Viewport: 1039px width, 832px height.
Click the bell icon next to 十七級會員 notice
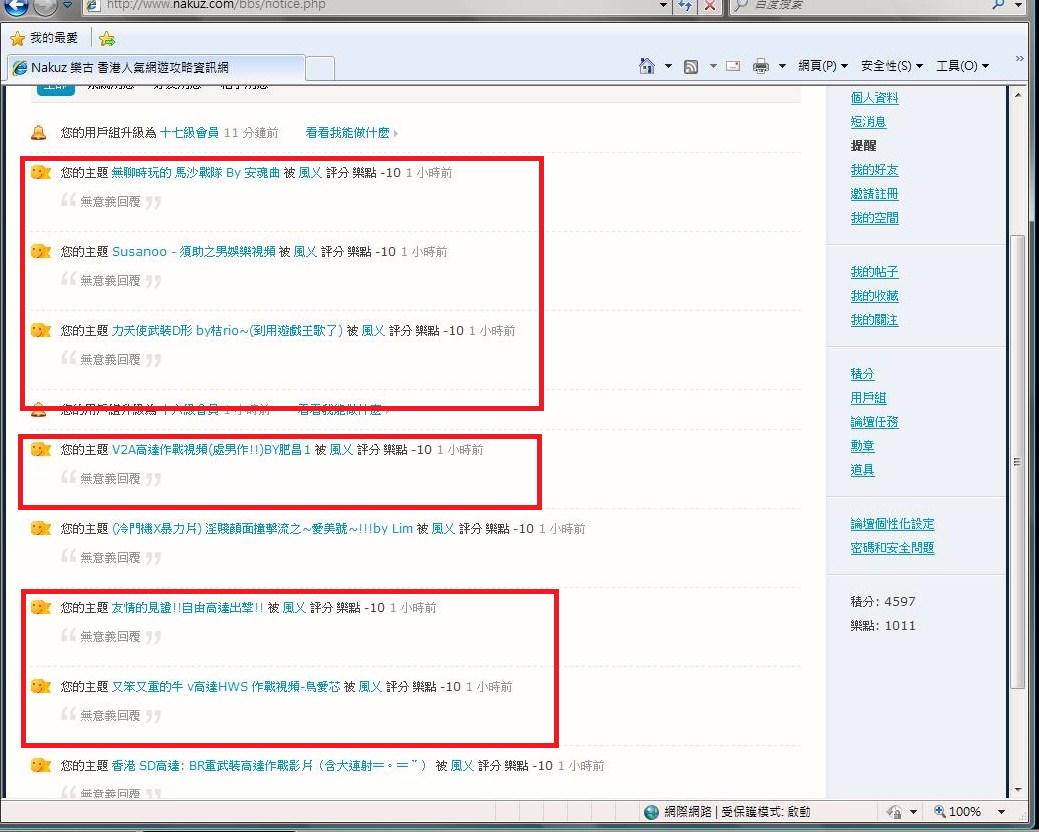click(39, 132)
